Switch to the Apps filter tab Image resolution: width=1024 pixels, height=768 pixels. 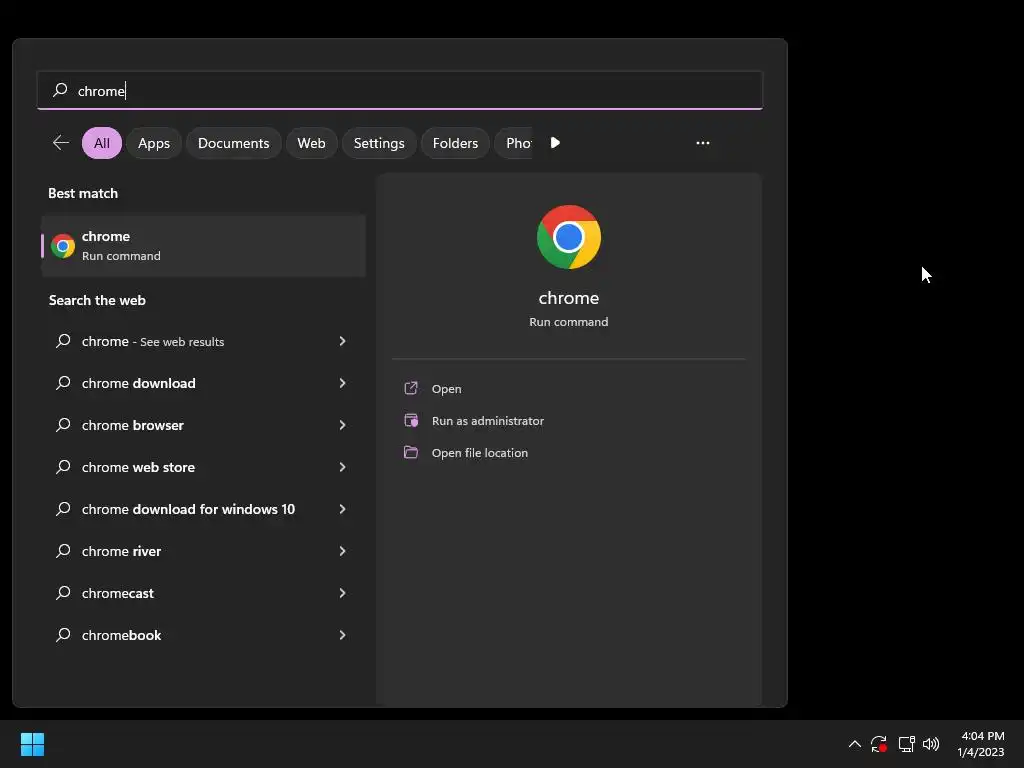click(x=153, y=143)
